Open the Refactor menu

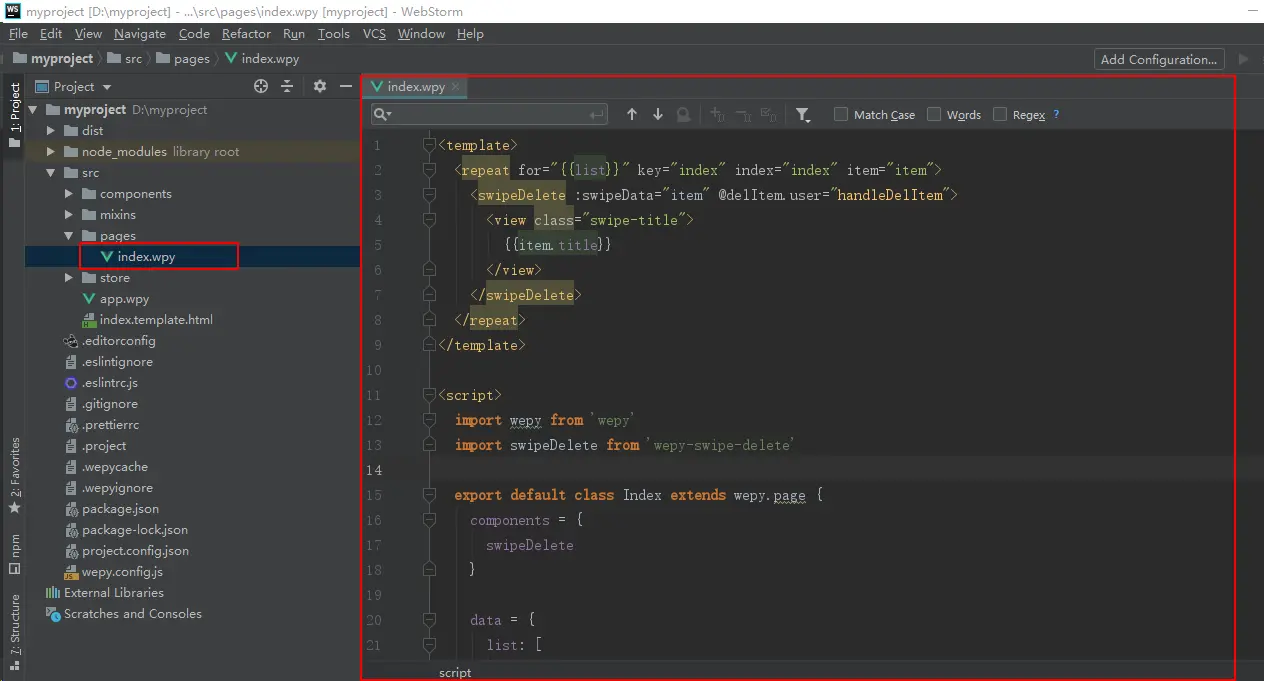(246, 33)
